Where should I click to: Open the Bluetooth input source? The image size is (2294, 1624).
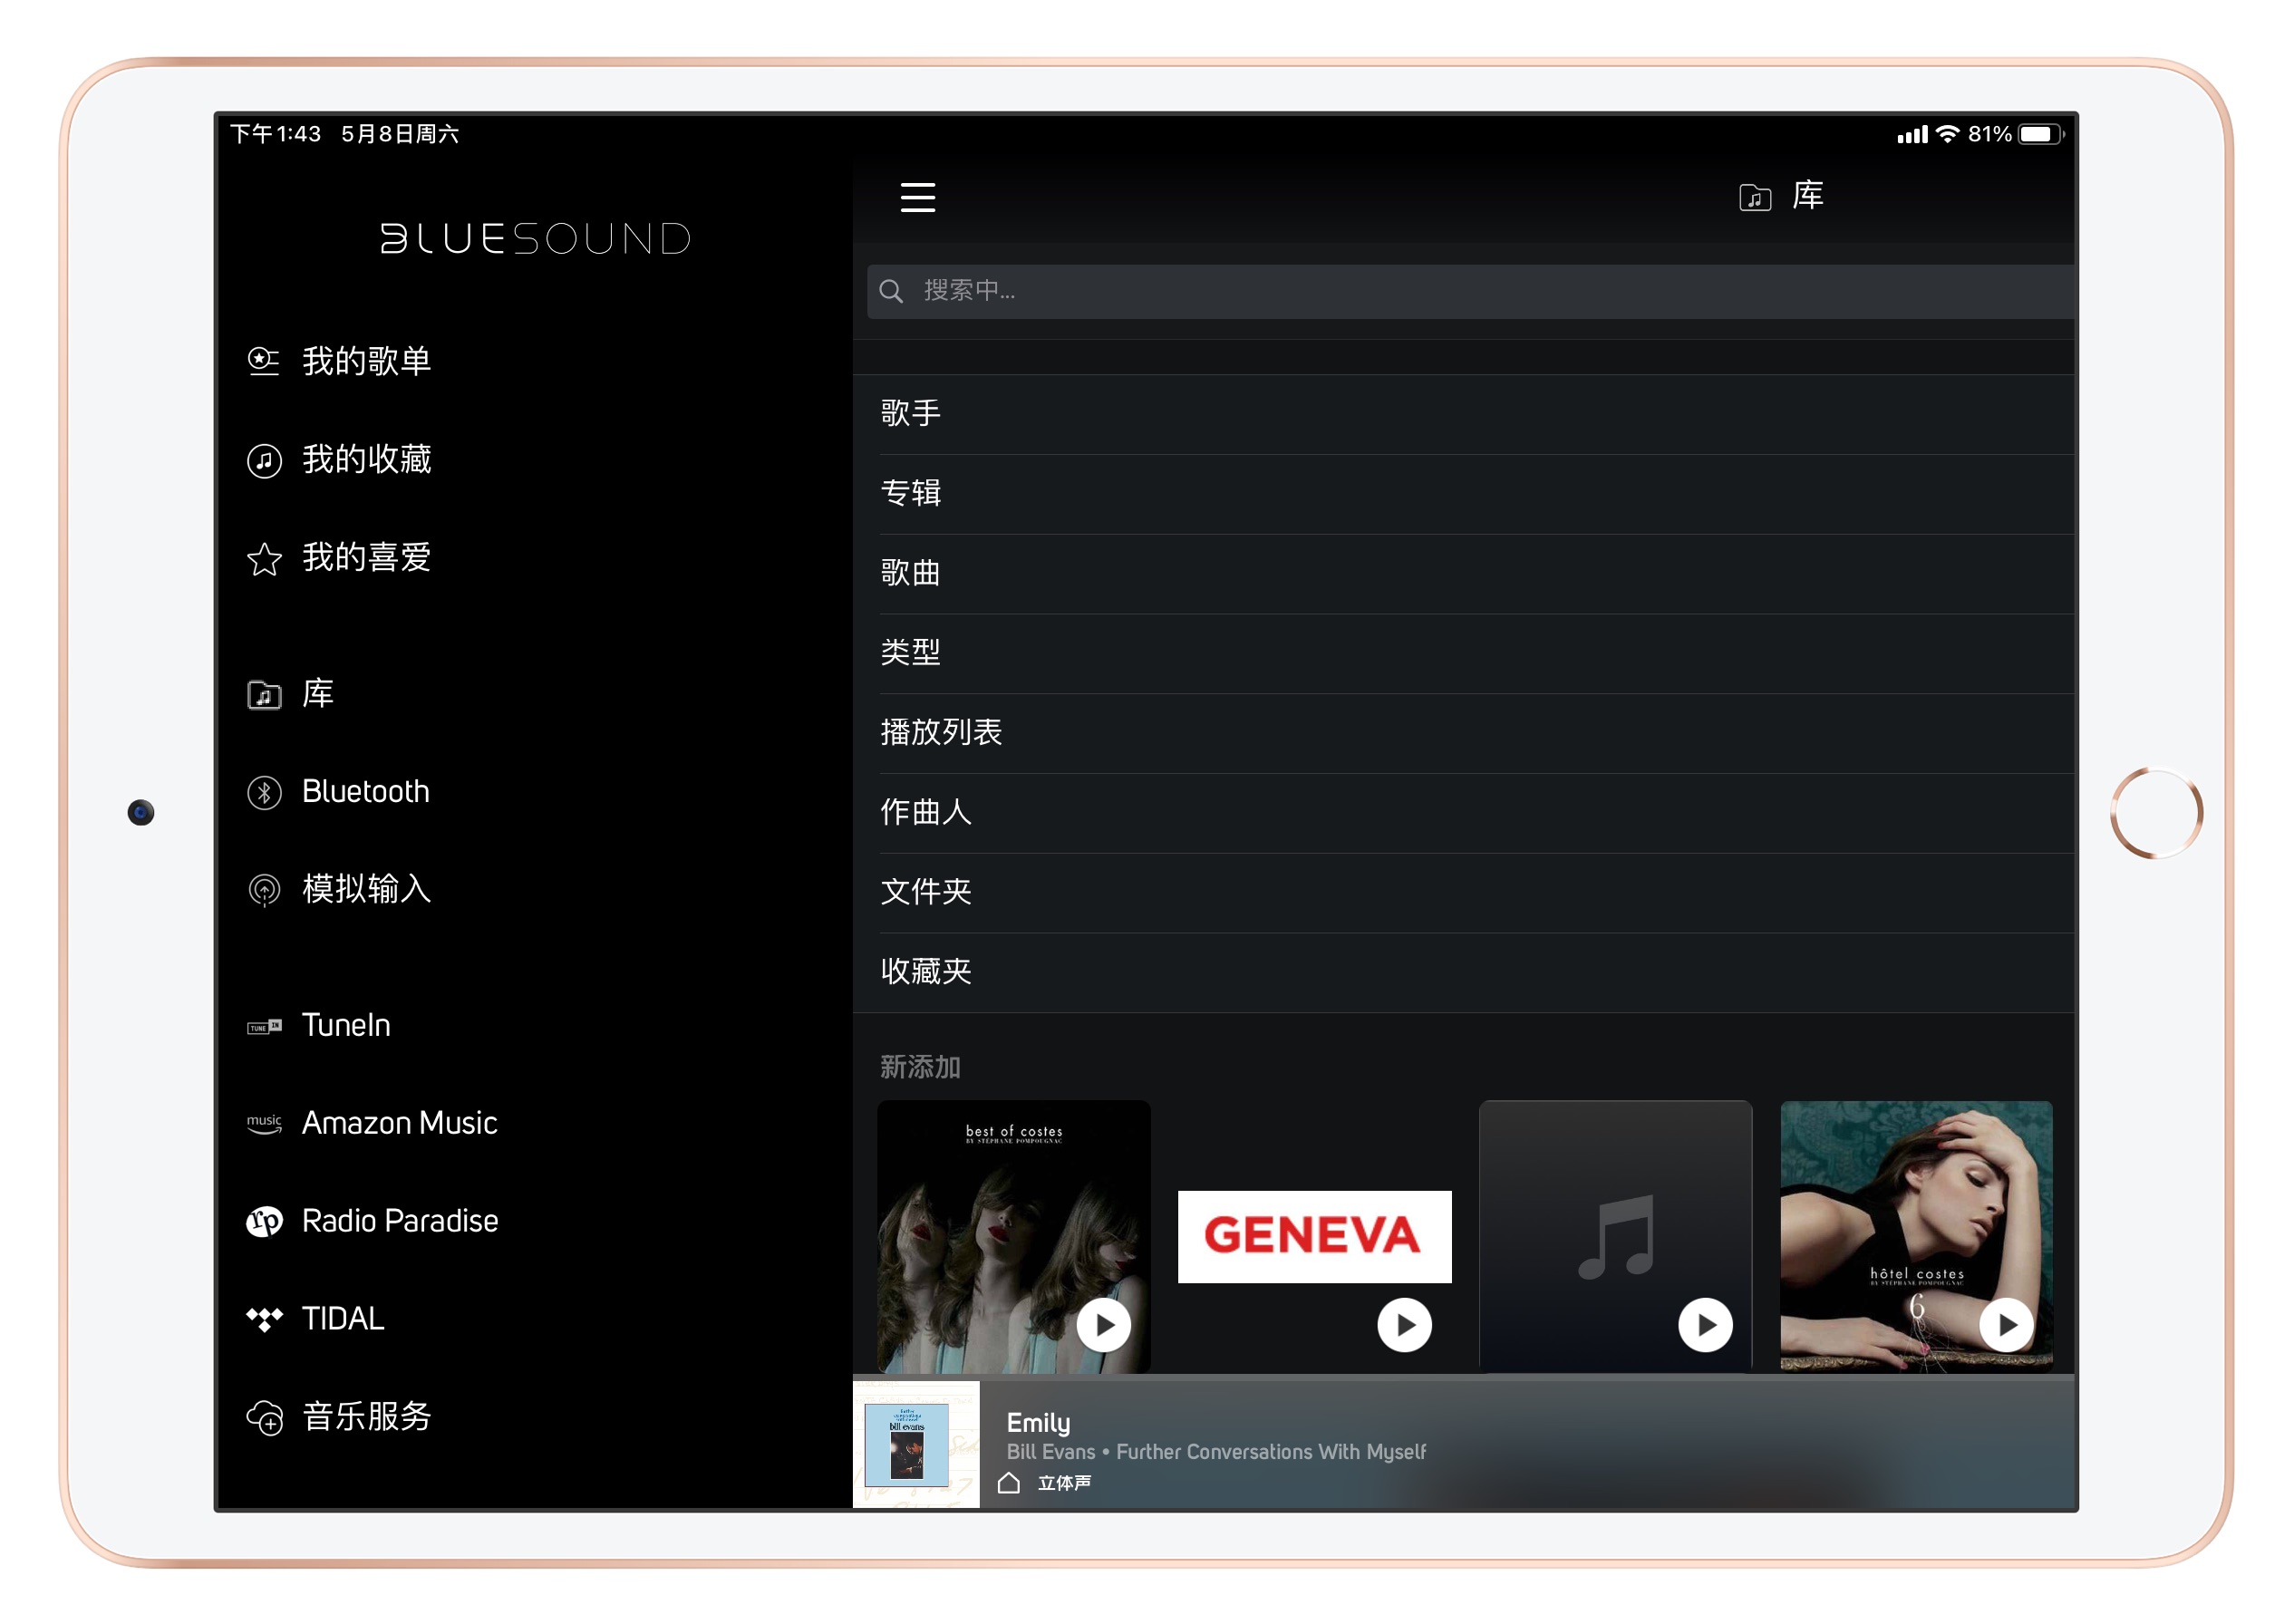pos(264,791)
